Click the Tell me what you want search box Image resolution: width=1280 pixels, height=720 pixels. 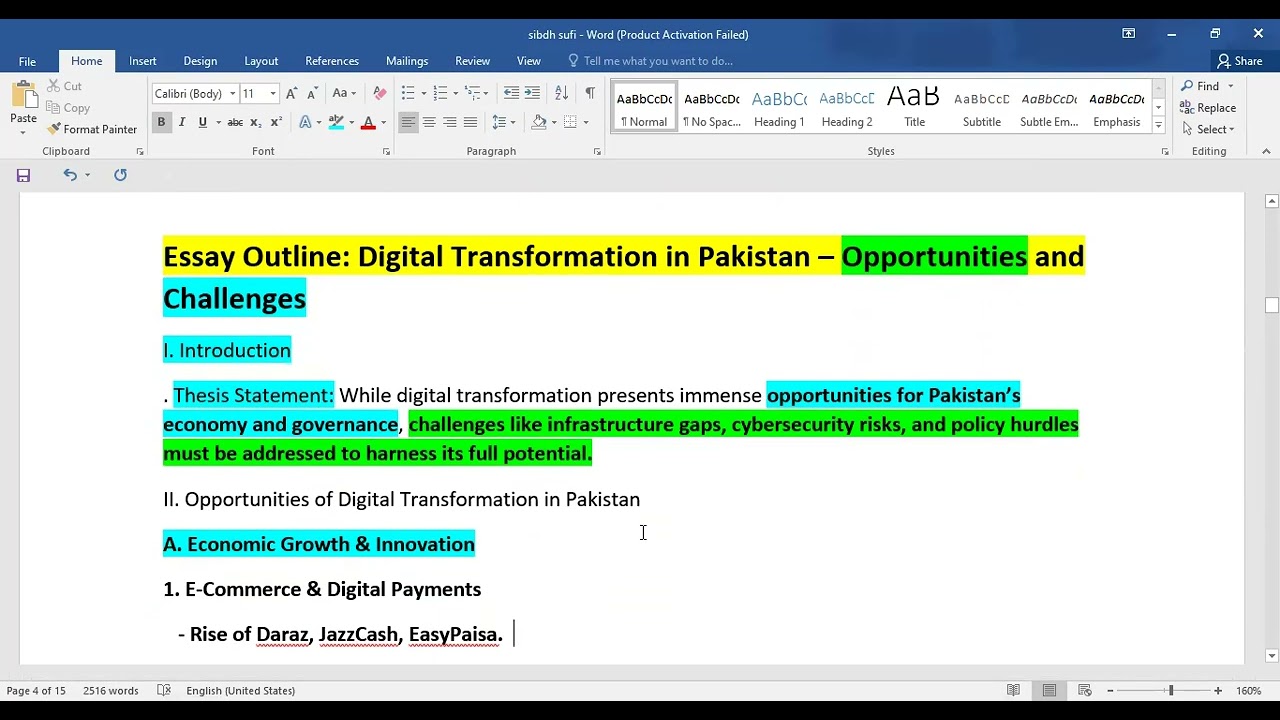(658, 61)
